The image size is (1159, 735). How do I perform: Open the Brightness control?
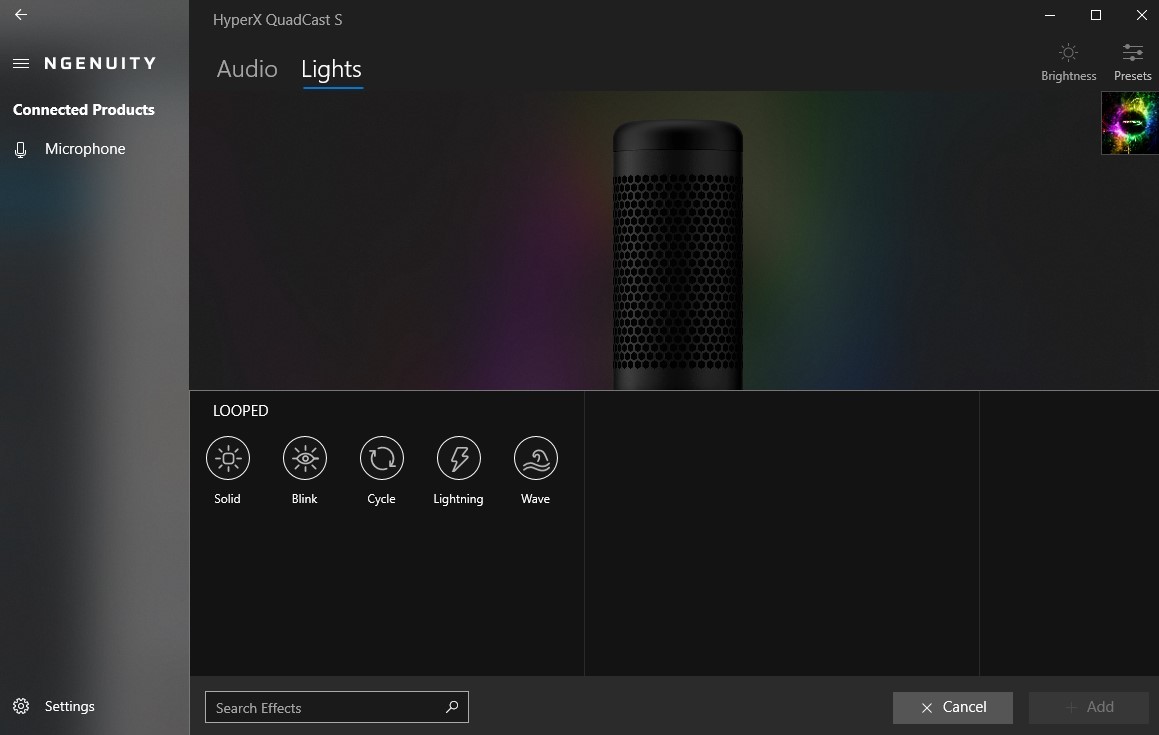1068,62
